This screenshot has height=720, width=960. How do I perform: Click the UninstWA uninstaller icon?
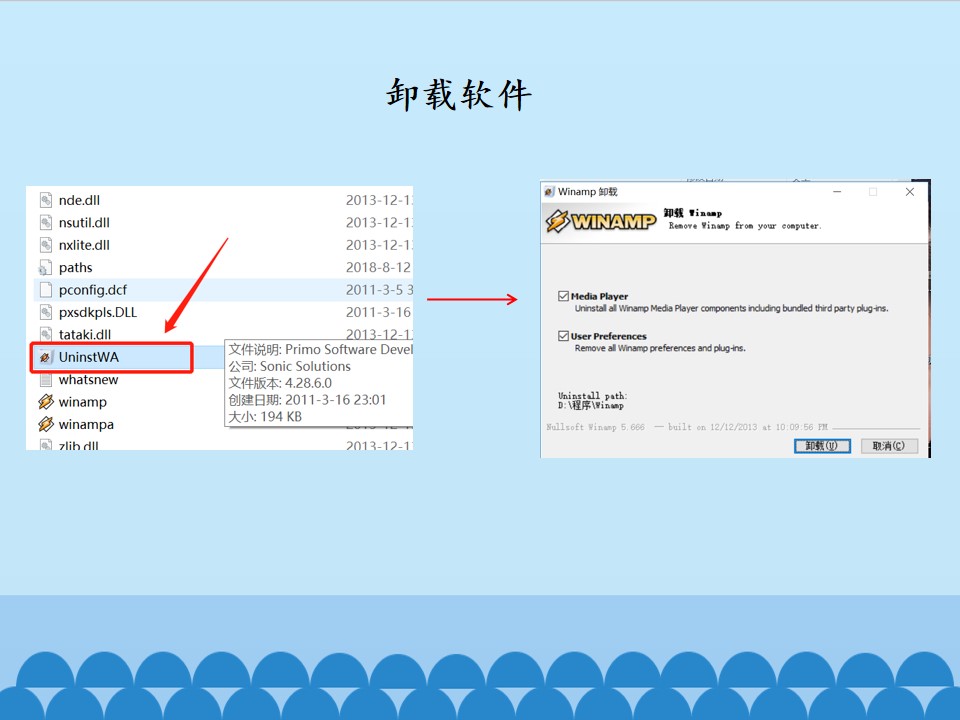click(46, 357)
